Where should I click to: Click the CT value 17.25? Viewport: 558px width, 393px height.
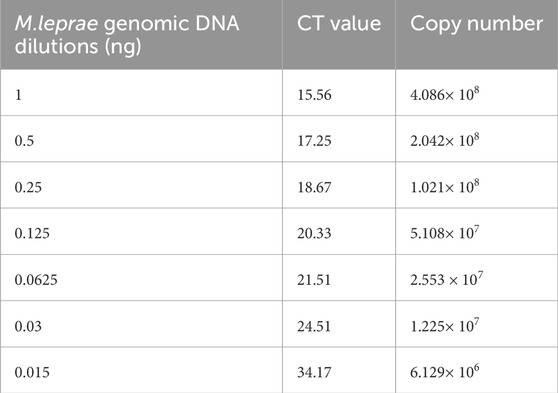[x=315, y=141]
